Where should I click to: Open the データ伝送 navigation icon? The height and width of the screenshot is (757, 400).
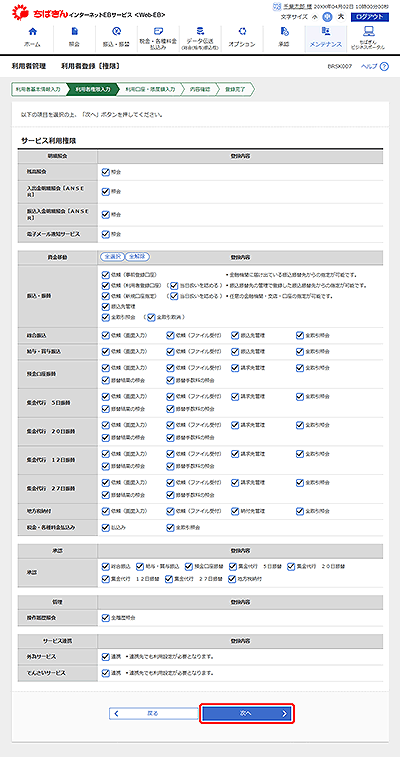tap(200, 31)
